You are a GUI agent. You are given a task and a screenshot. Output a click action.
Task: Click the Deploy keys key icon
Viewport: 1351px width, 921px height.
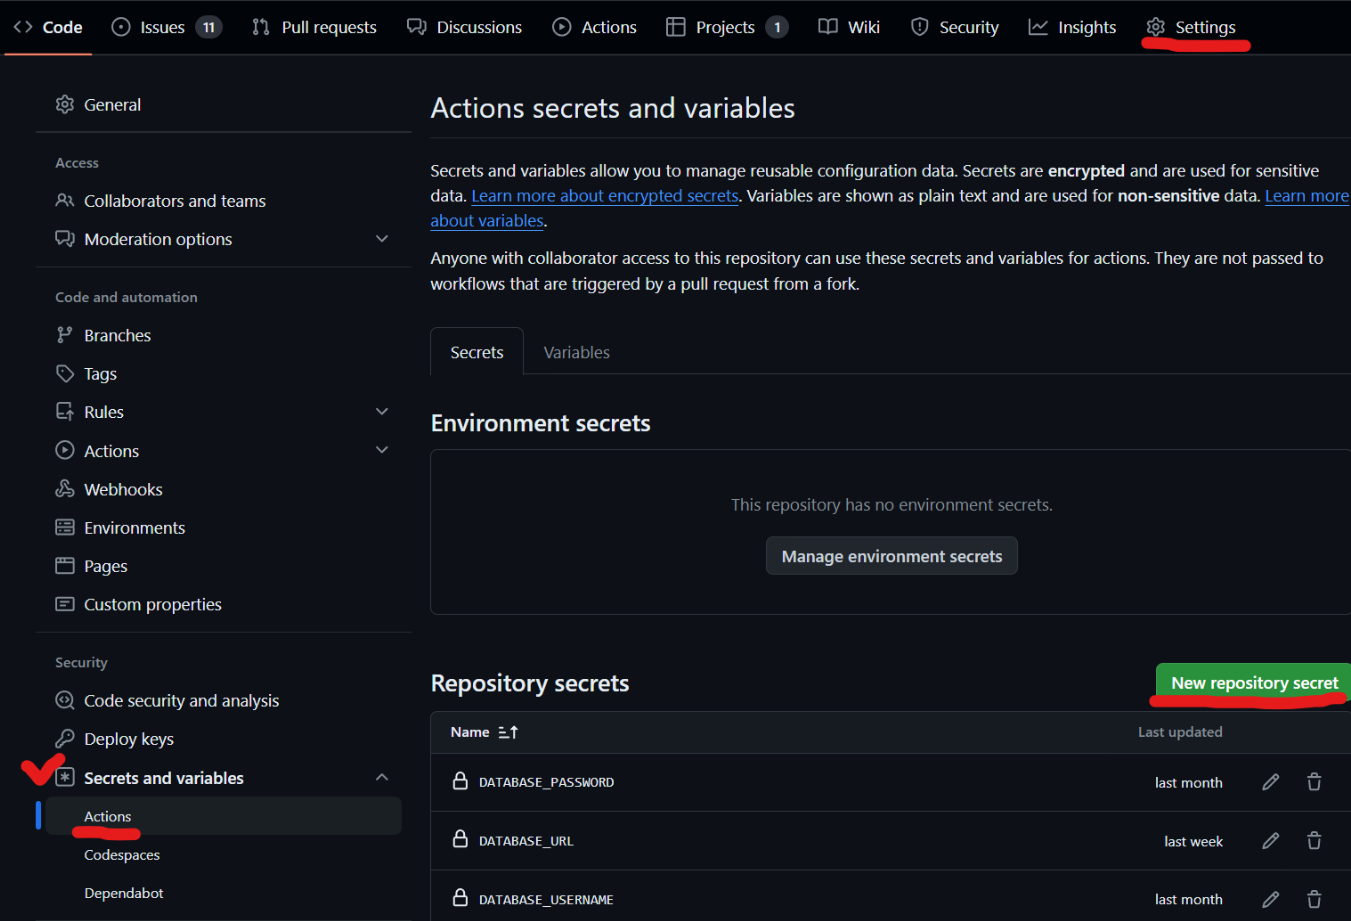pos(65,739)
